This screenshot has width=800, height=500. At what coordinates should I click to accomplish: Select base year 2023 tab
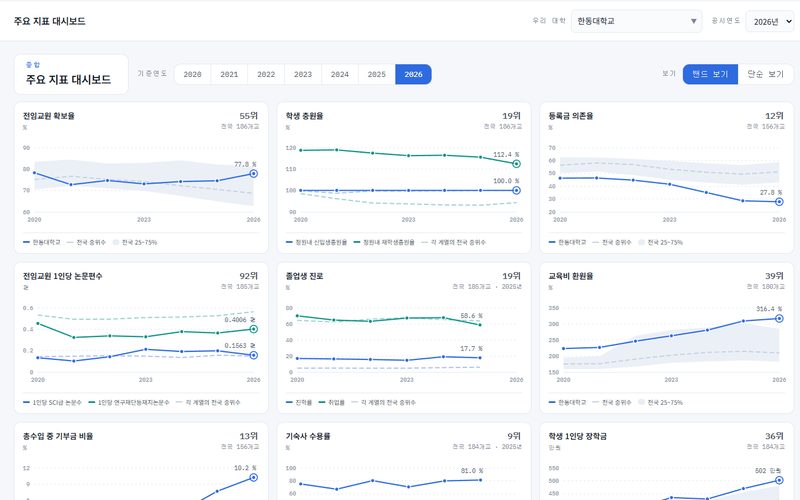(x=303, y=74)
